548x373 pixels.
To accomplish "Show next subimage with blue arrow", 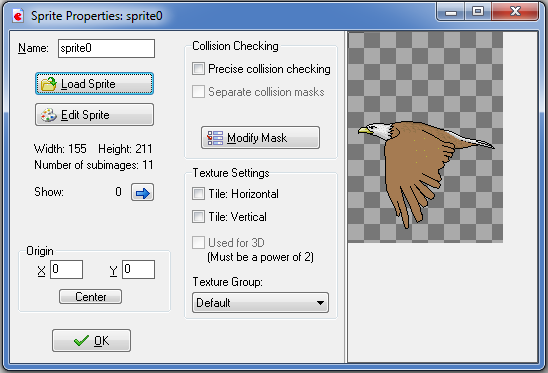I will coord(142,192).
